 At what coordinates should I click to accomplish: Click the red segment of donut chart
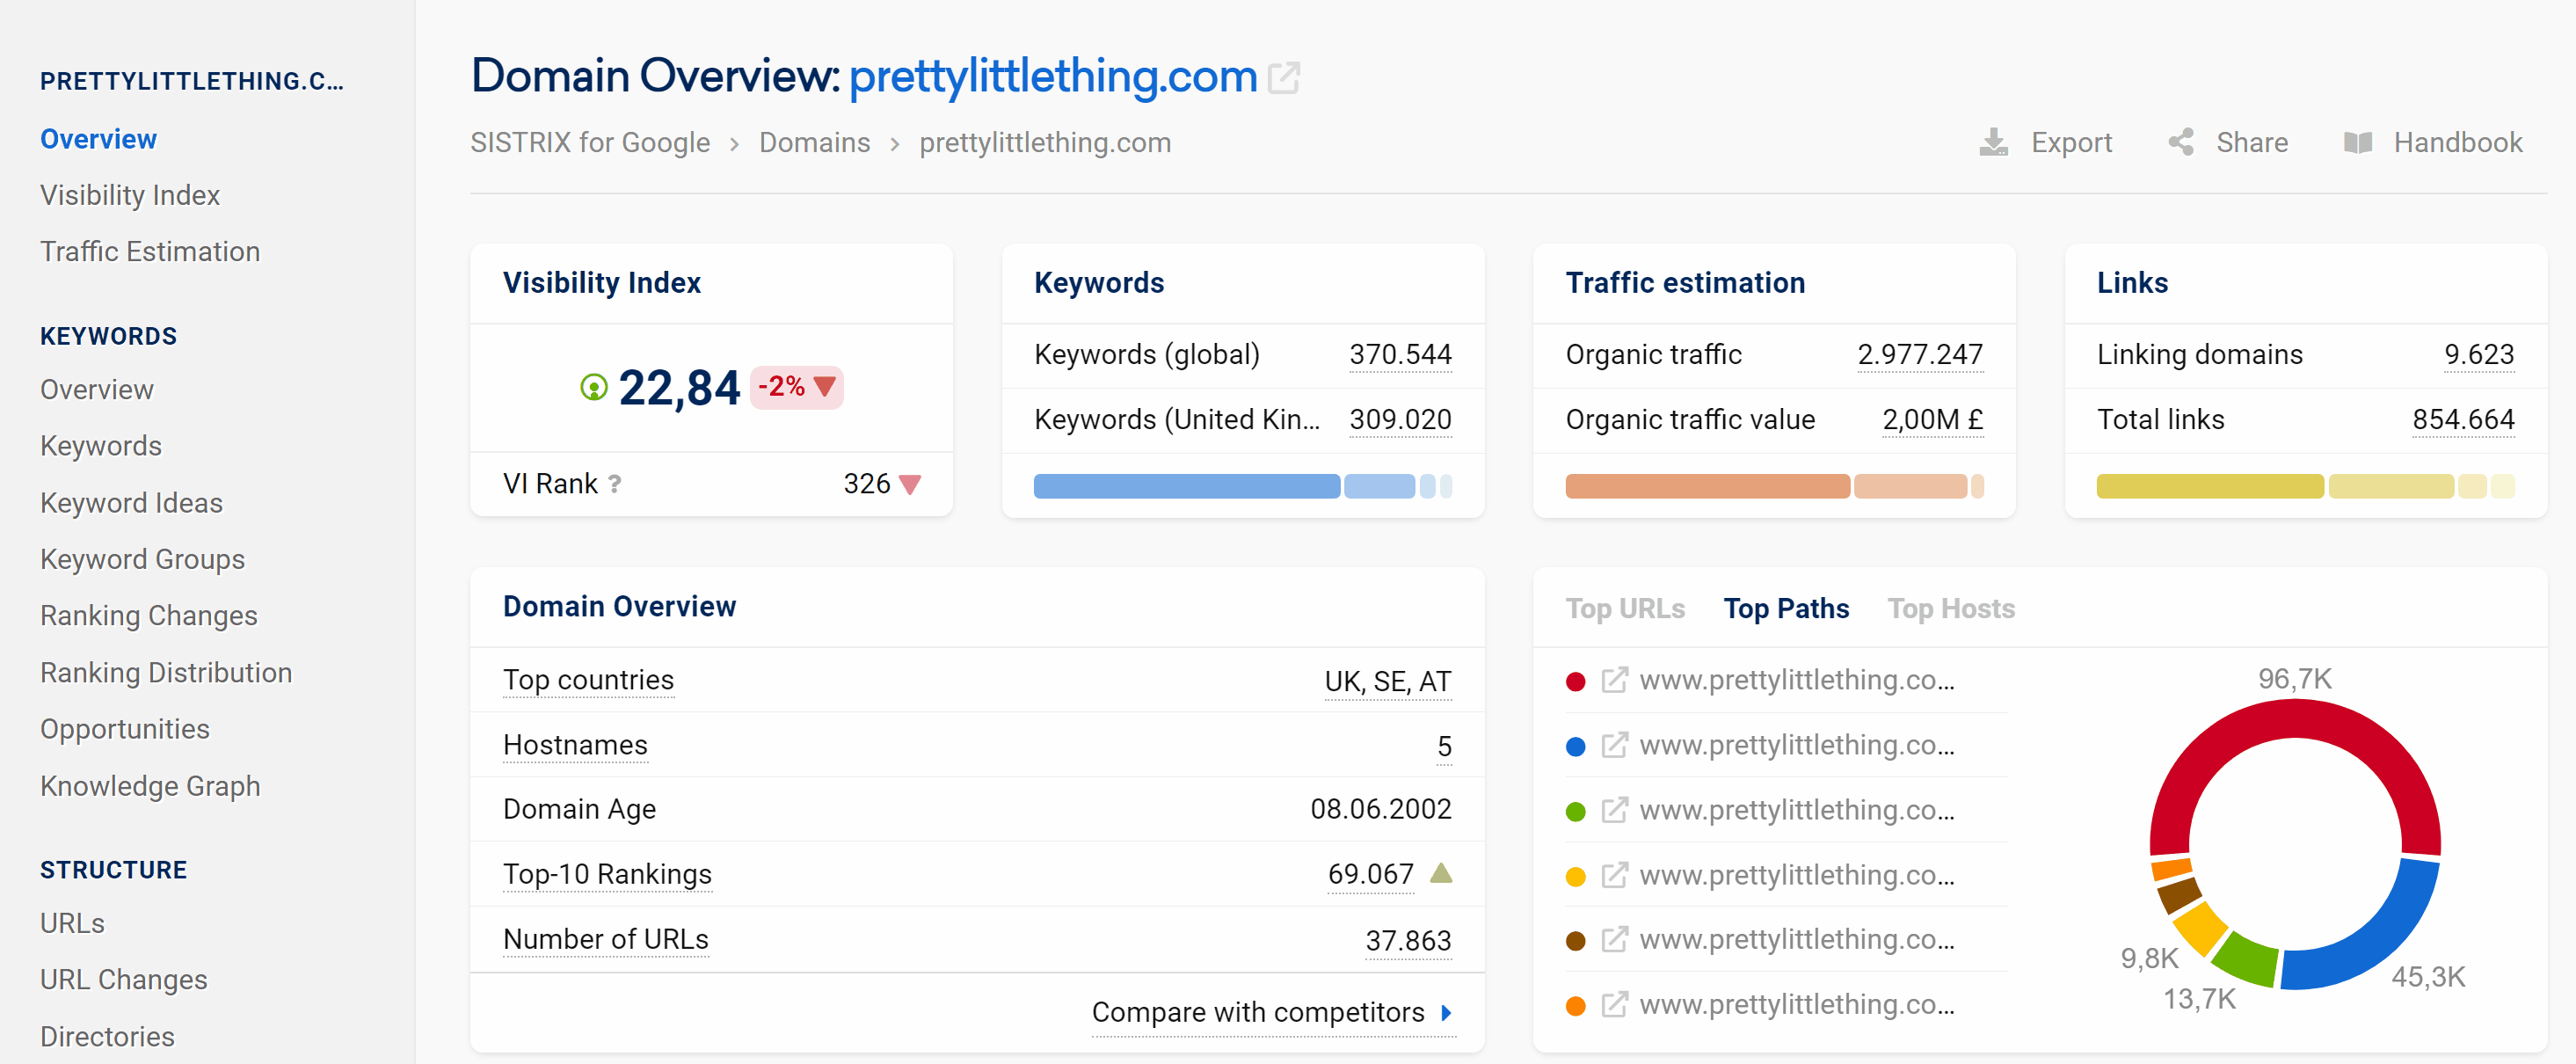point(2294,719)
